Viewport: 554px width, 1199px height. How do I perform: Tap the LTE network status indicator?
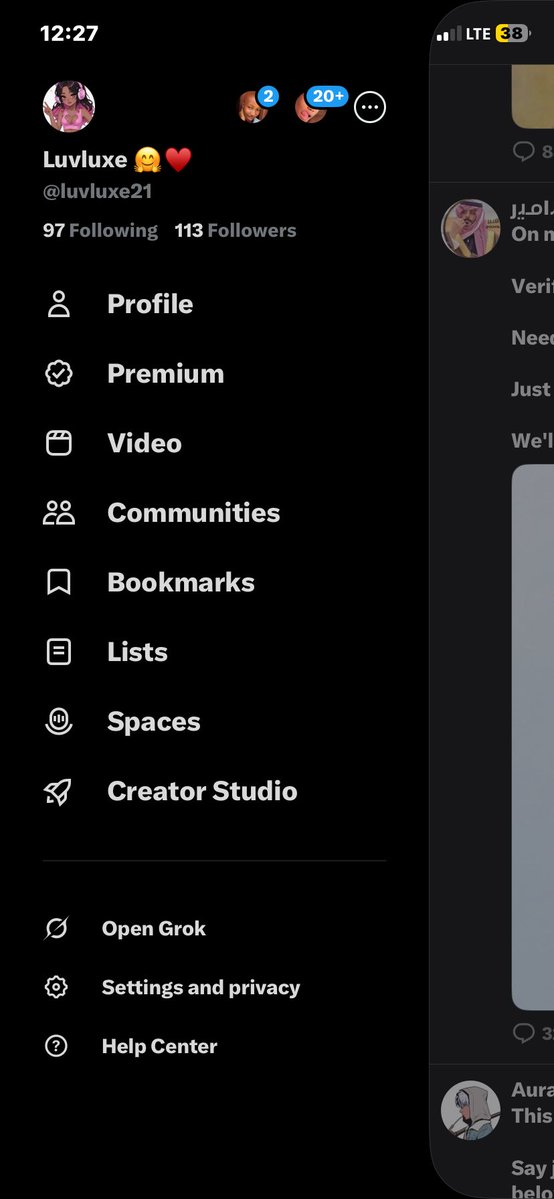pyautogui.click(x=478, y=34)
